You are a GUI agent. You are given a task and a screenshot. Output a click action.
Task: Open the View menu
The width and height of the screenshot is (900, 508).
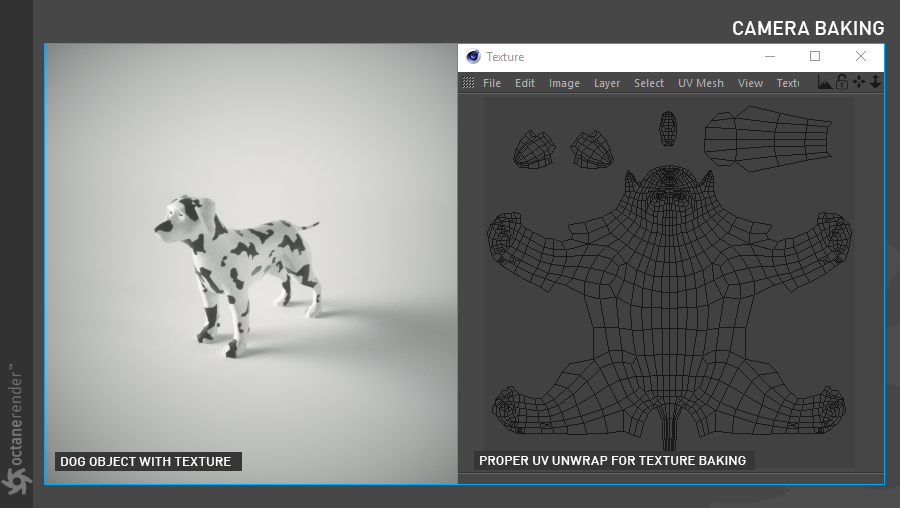click(750, 83)
